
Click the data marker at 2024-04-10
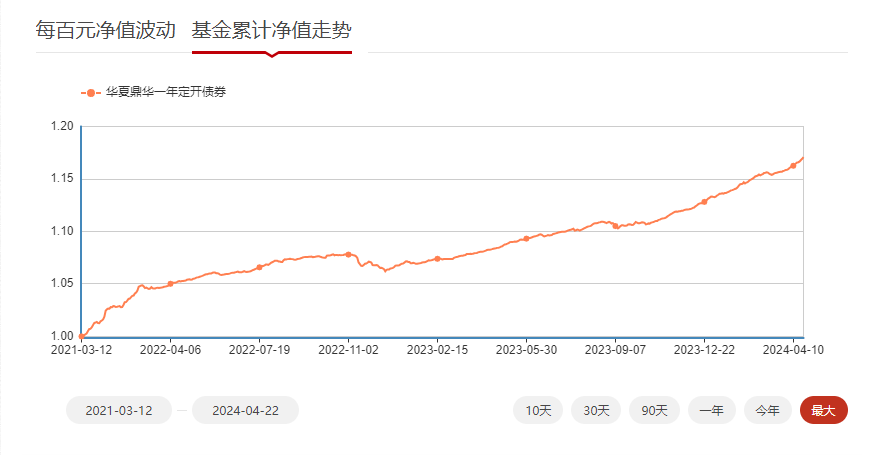coord(793,166)
